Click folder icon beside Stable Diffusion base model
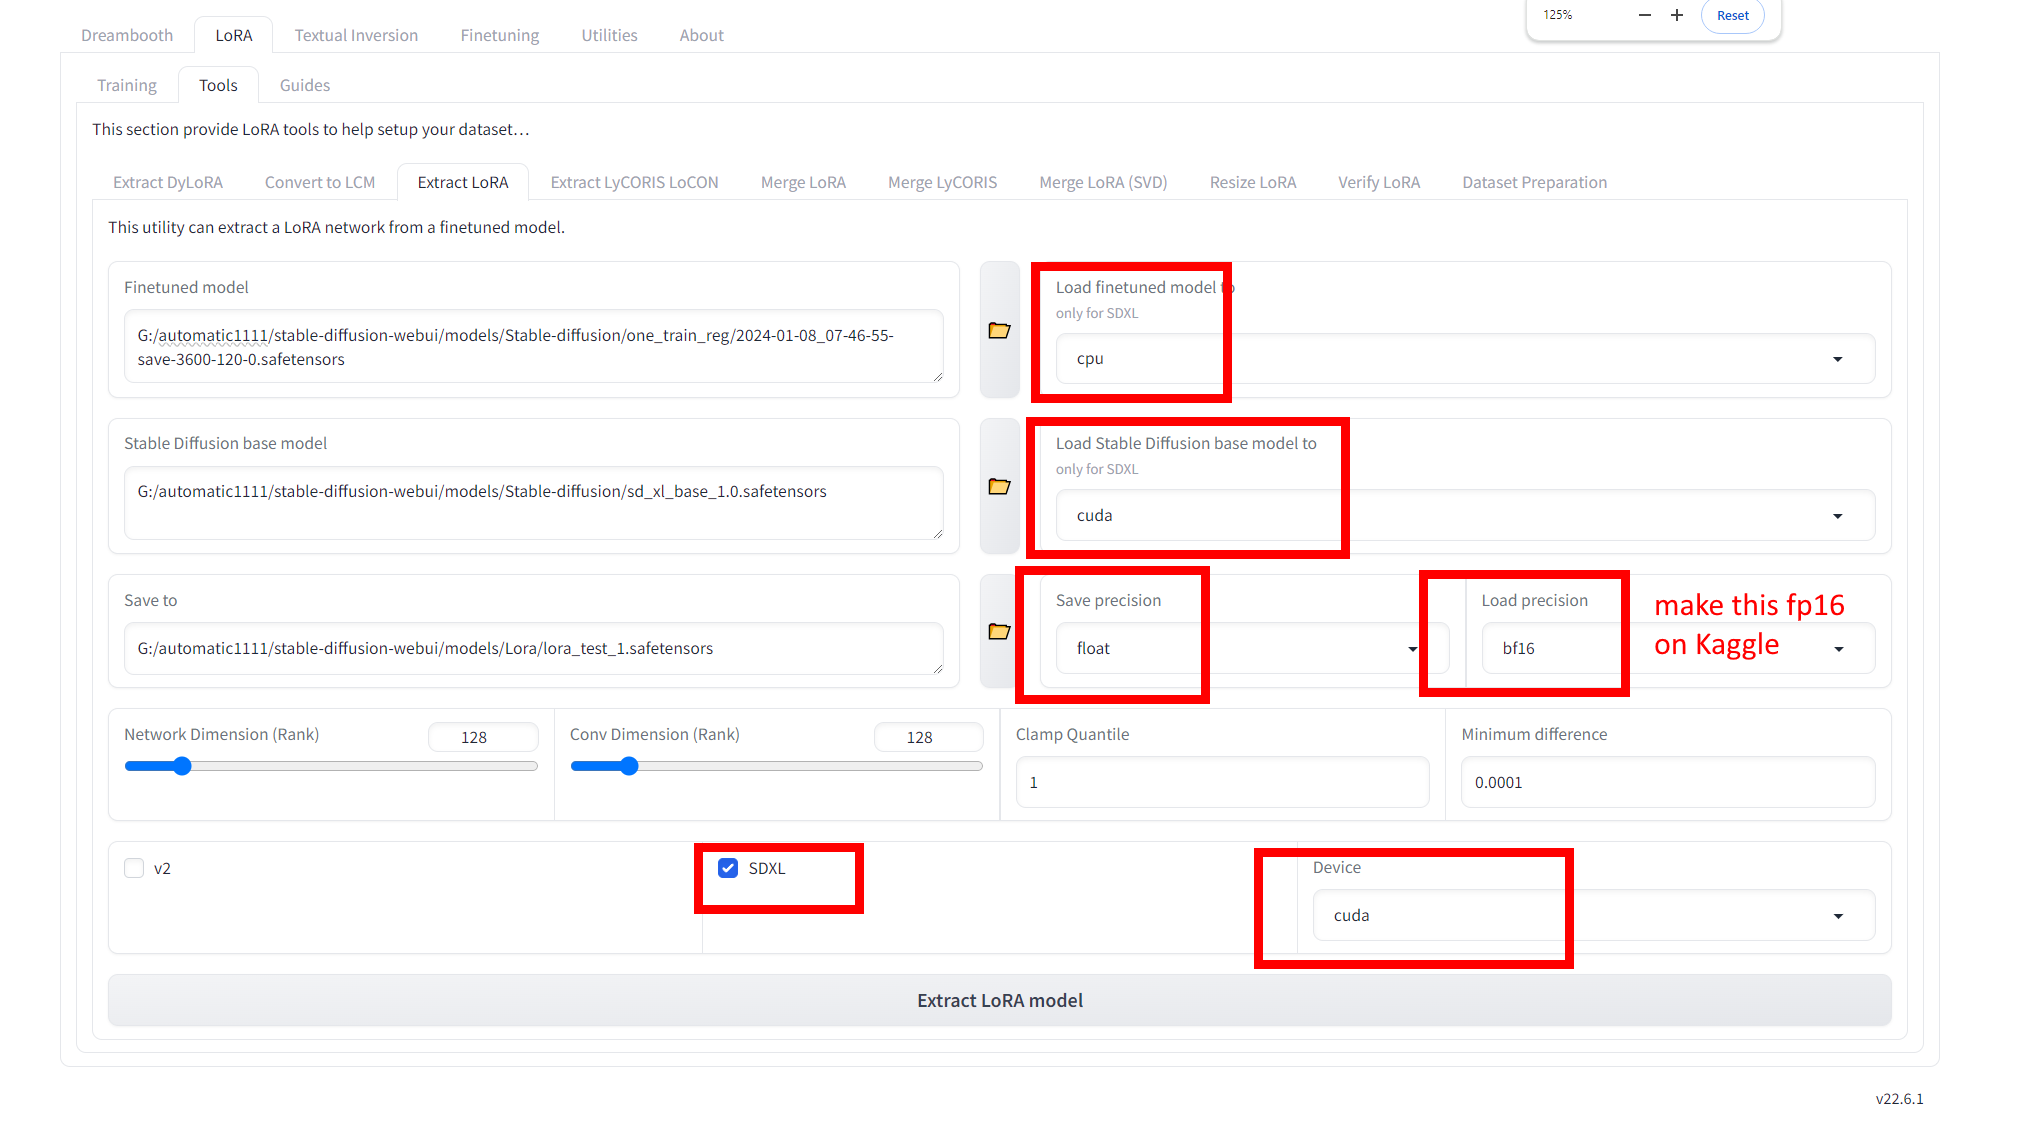This screenshot has width=2043, height=1145. pos(998,487)
